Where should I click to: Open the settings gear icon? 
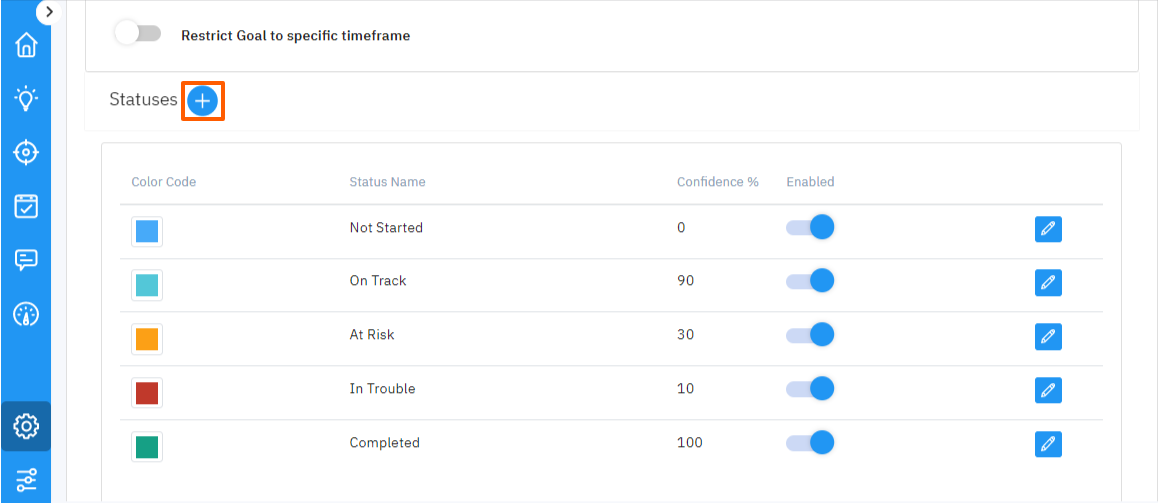click(26, 426)
